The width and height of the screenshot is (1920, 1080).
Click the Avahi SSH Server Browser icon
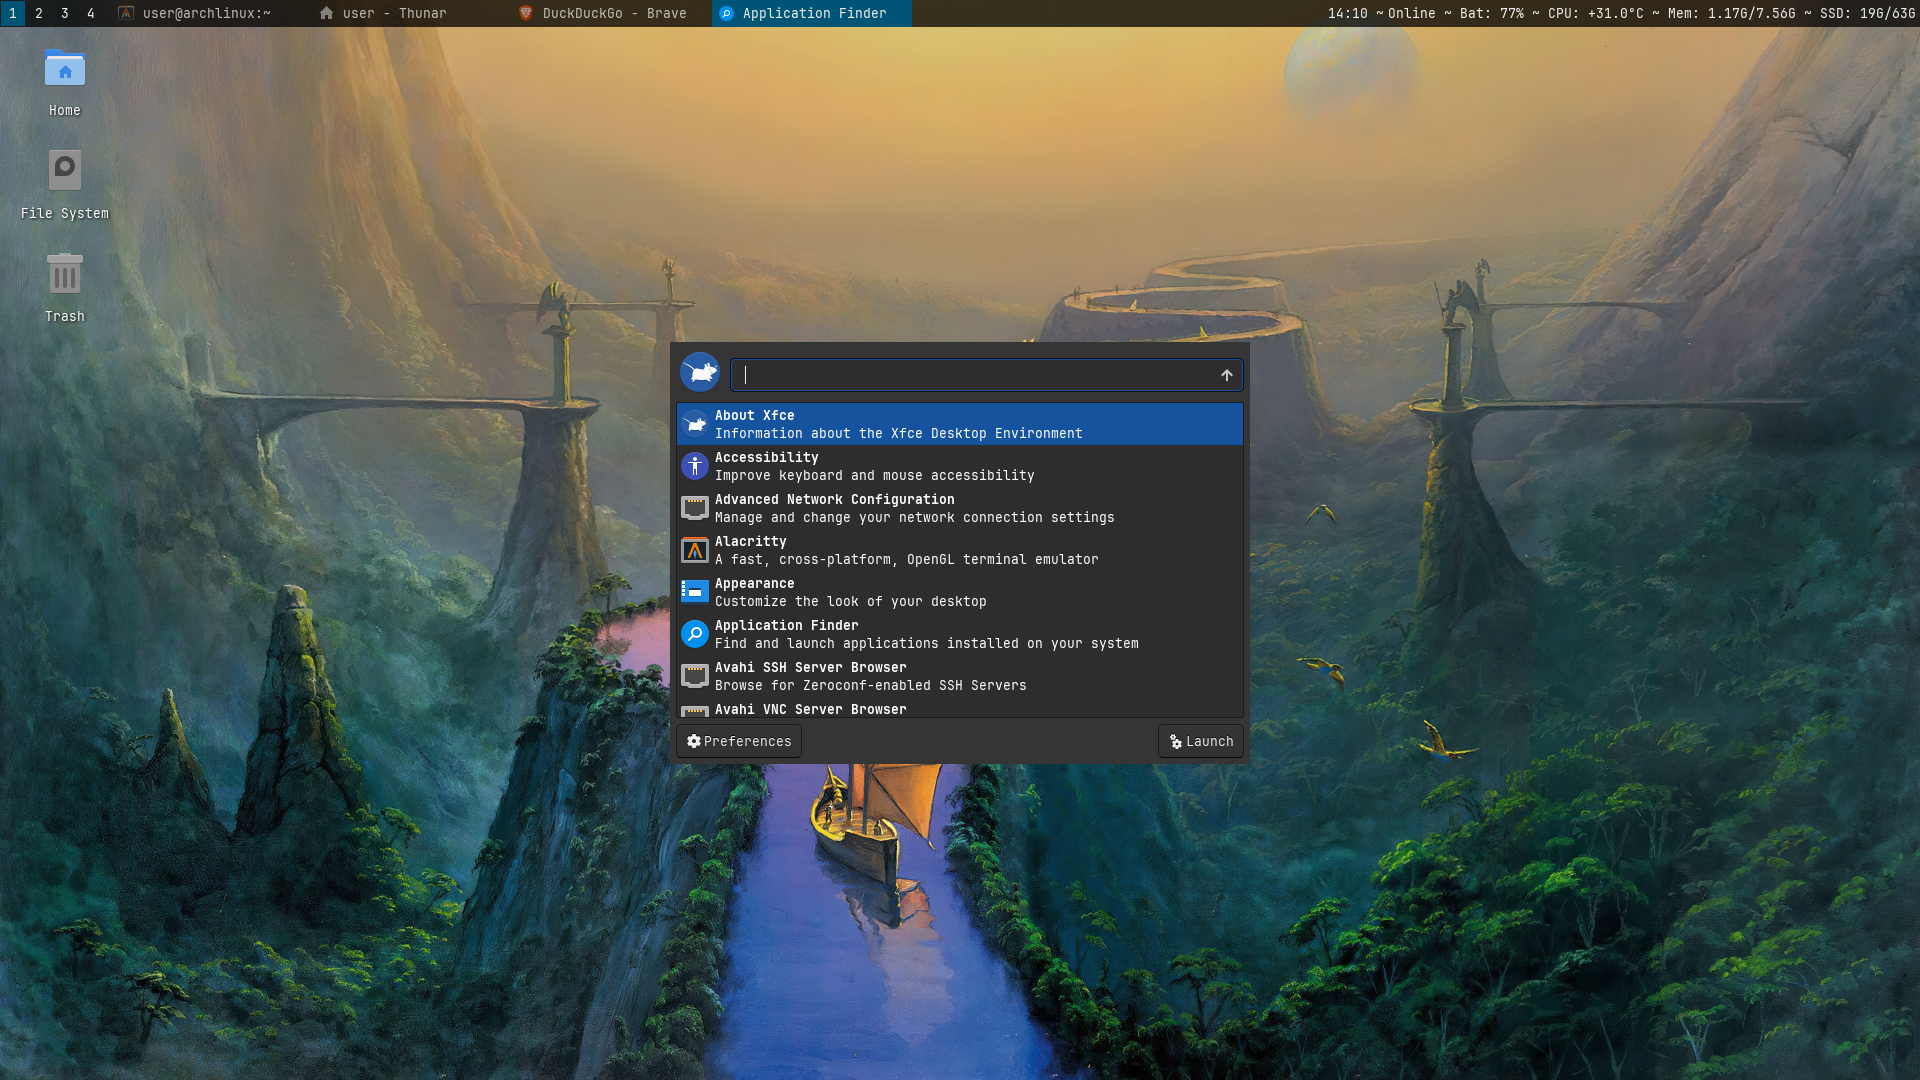695,676
